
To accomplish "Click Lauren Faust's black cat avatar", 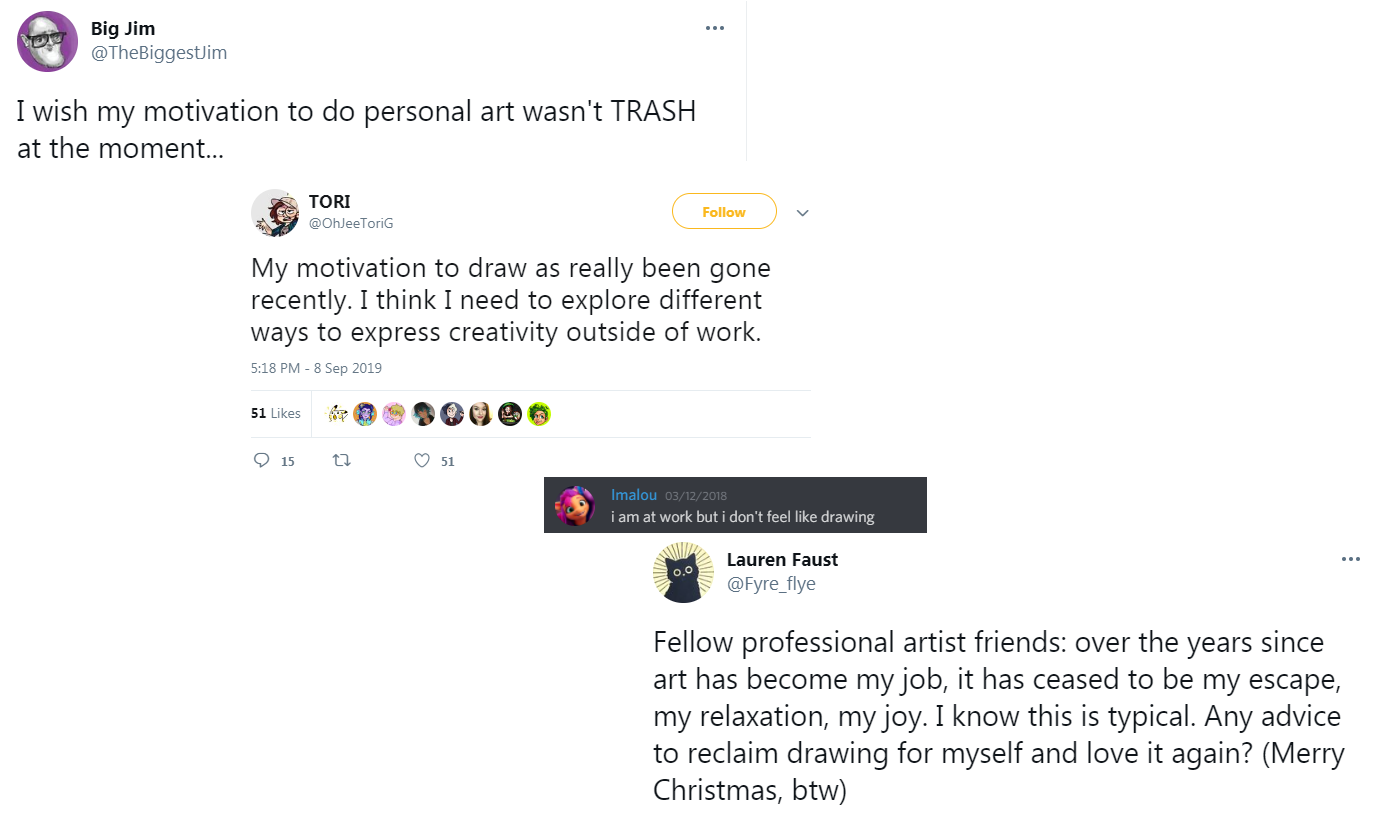I will [682, 573].
